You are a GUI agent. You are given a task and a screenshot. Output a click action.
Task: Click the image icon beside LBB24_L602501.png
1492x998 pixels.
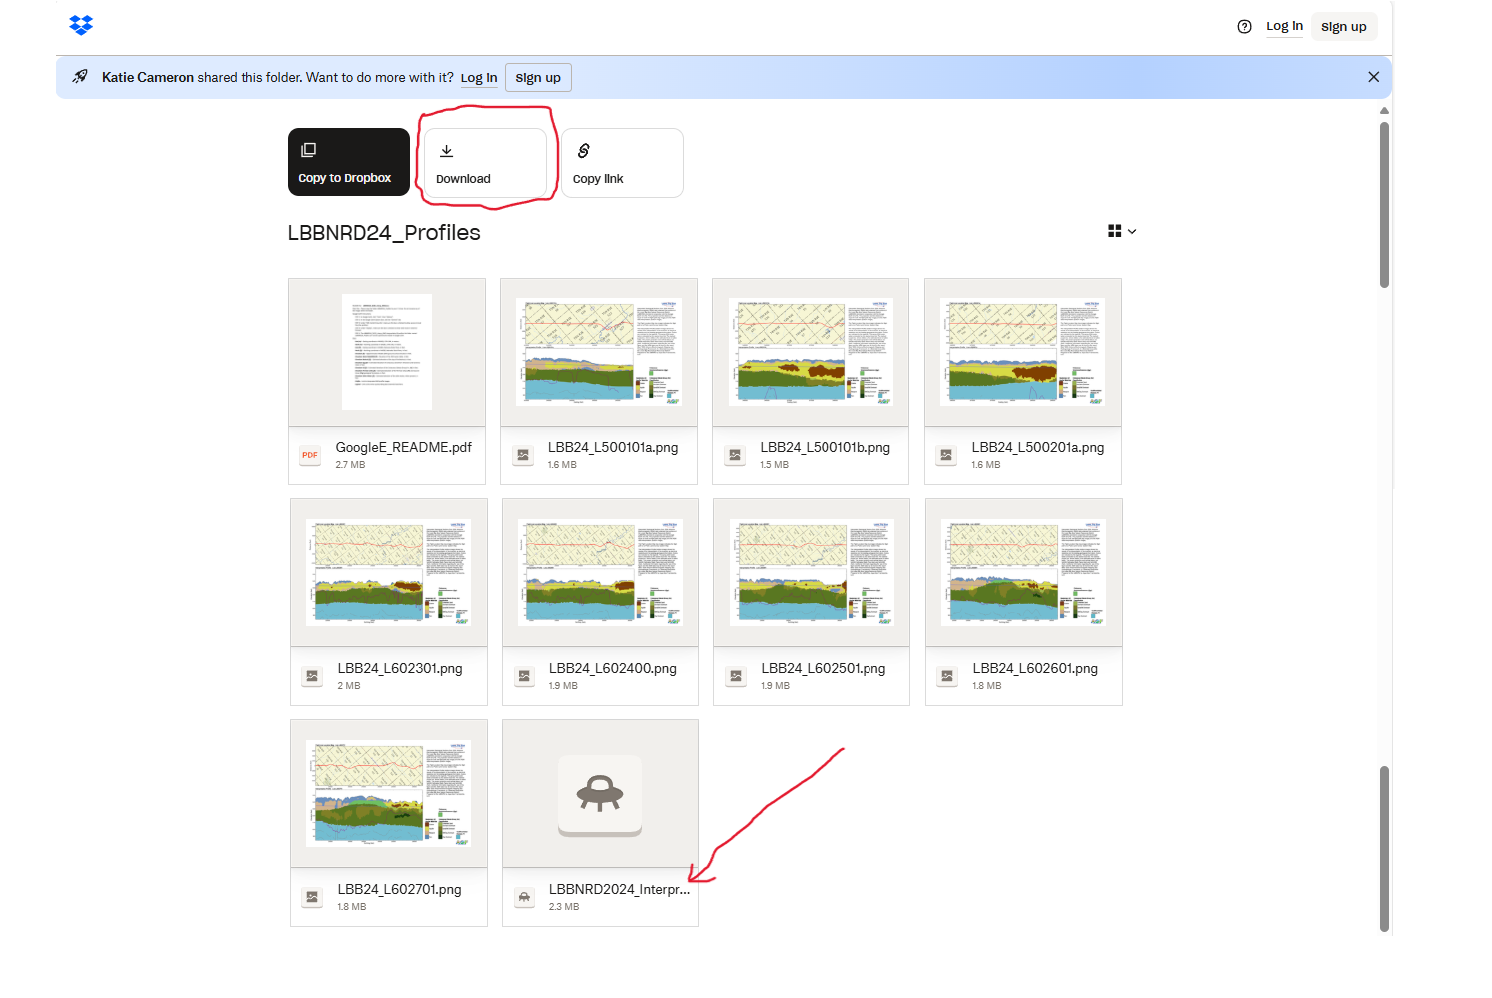pyautogui.click(x=736, y=676)
